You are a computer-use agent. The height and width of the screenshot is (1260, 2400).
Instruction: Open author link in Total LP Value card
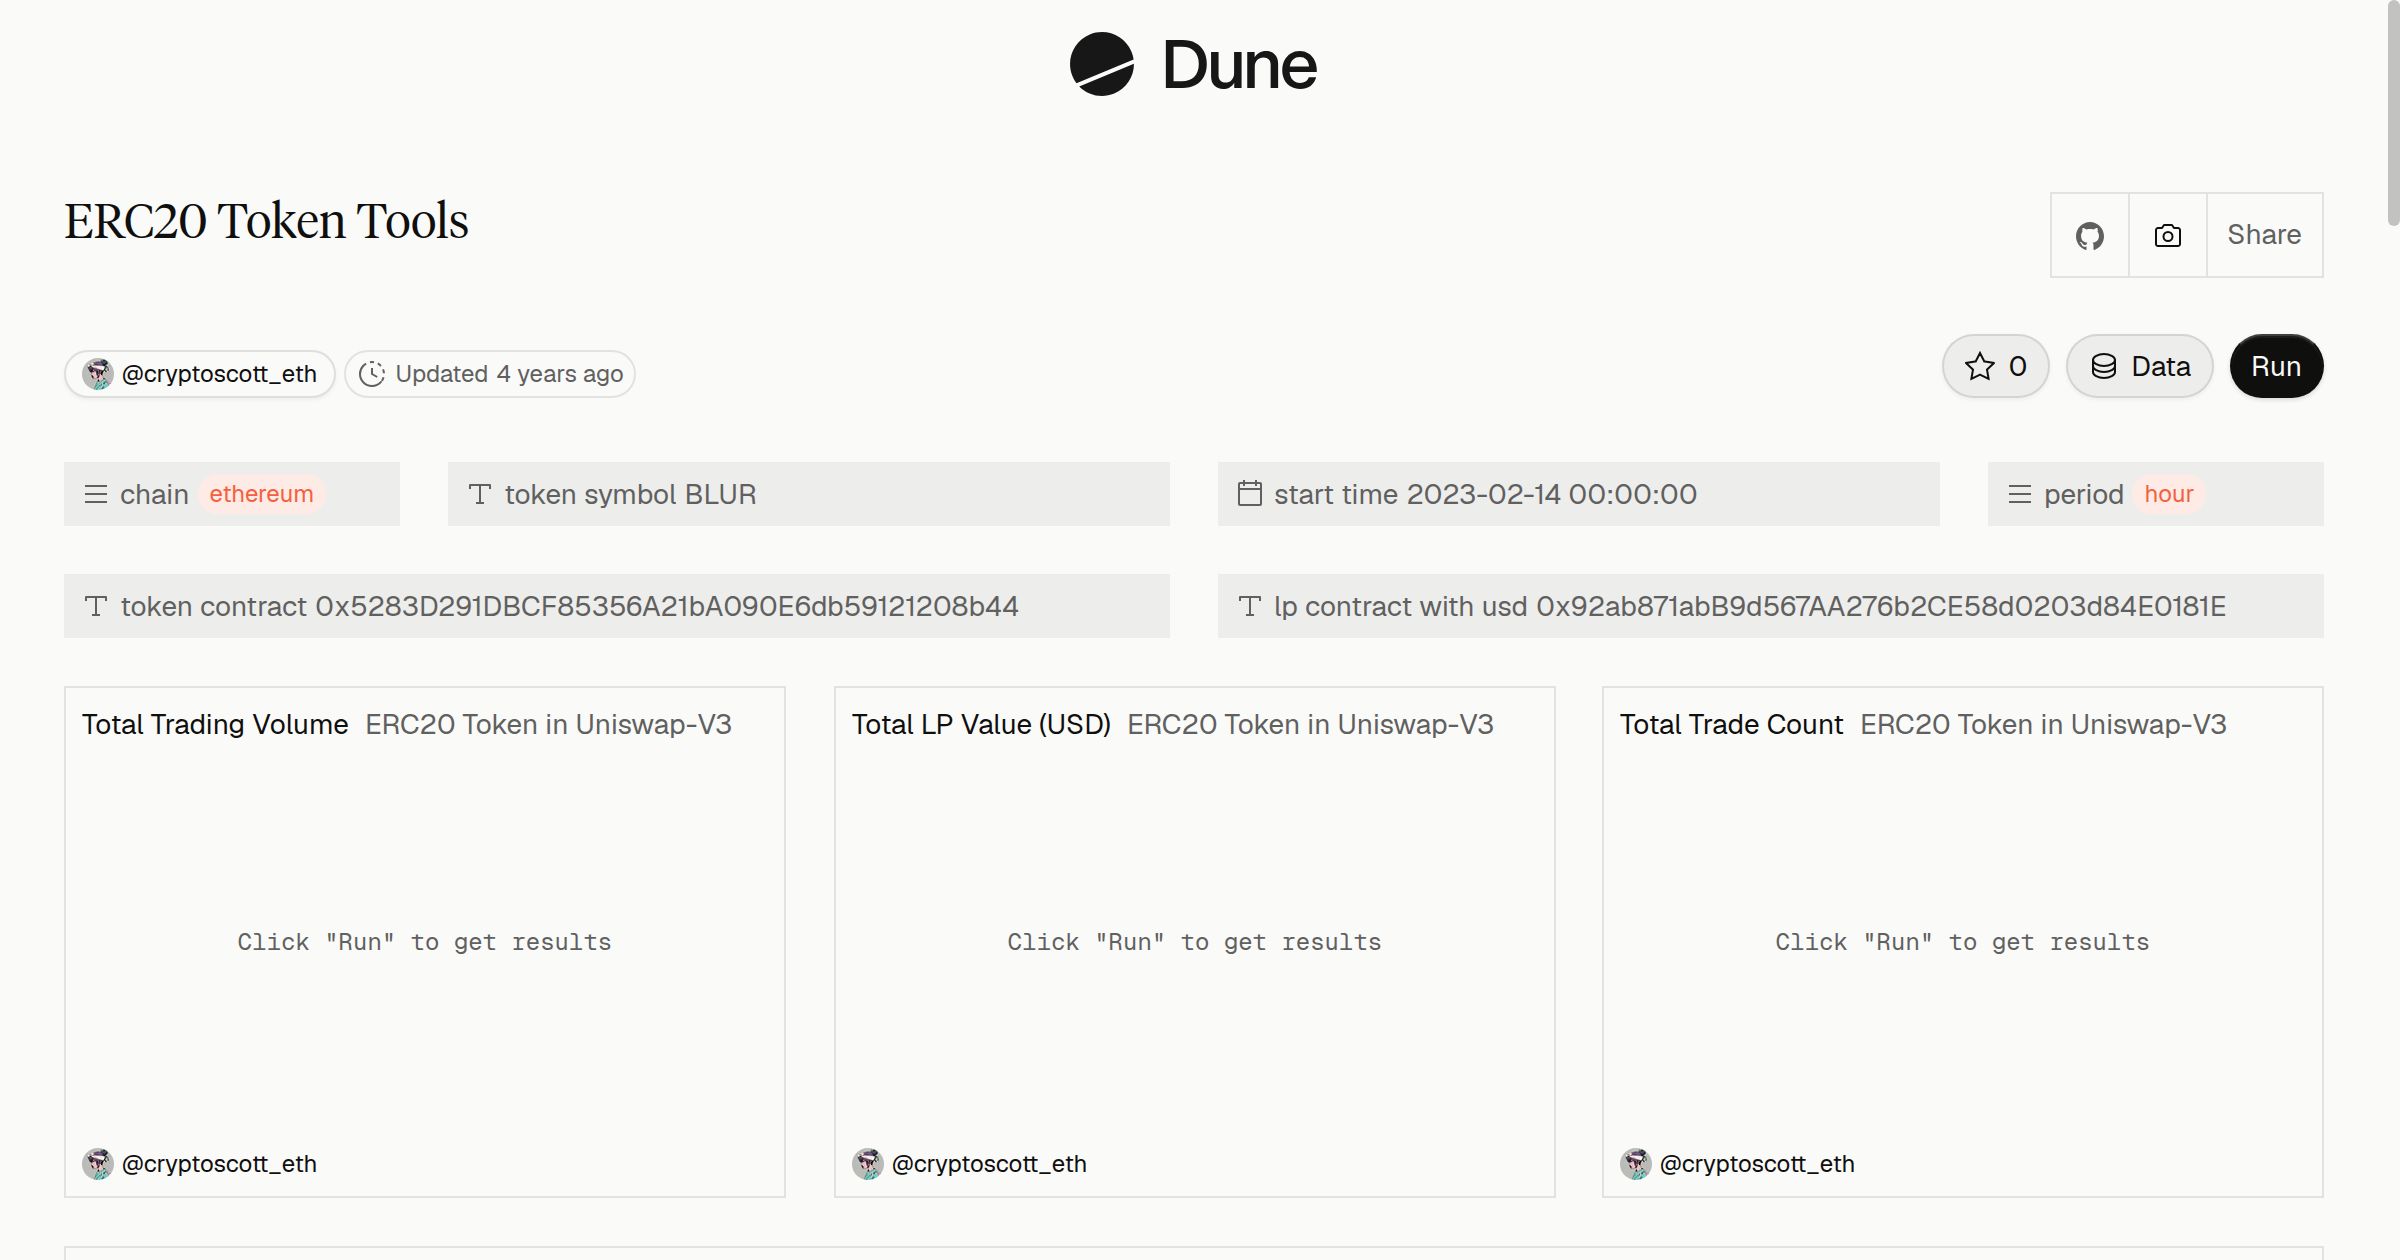point(989,1164)
